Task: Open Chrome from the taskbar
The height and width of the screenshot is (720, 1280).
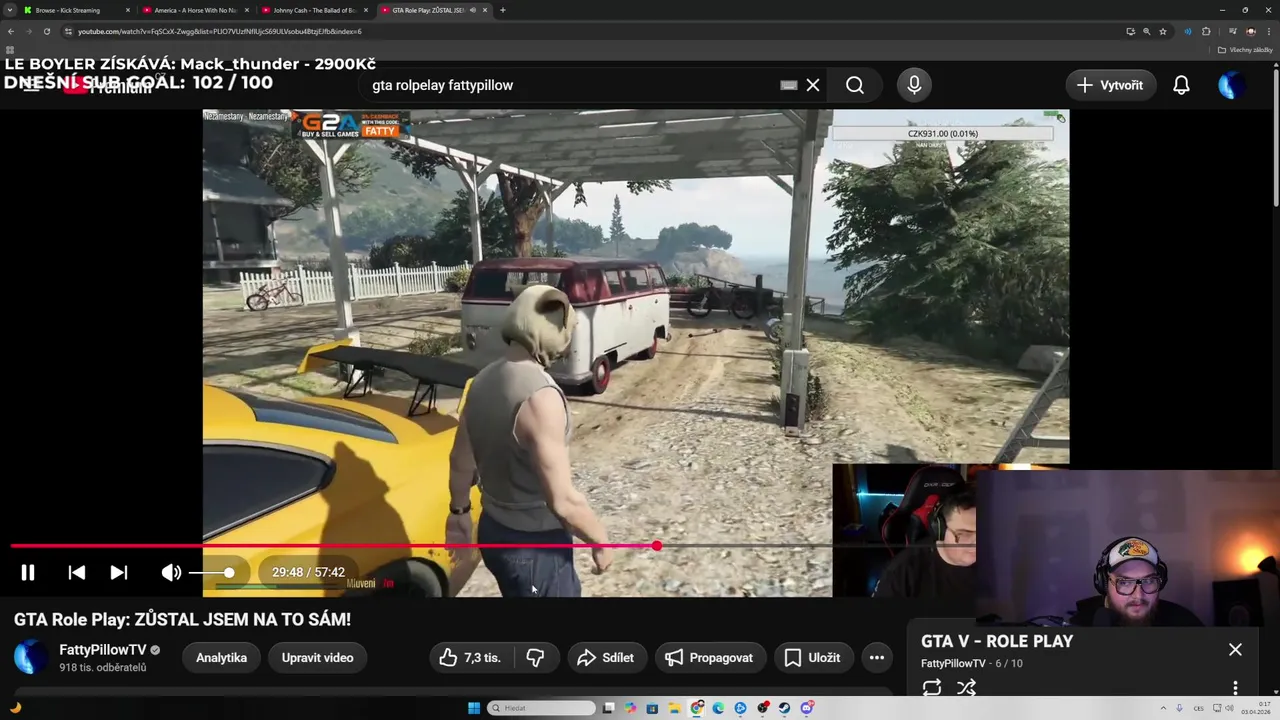Action: [697, 708]
